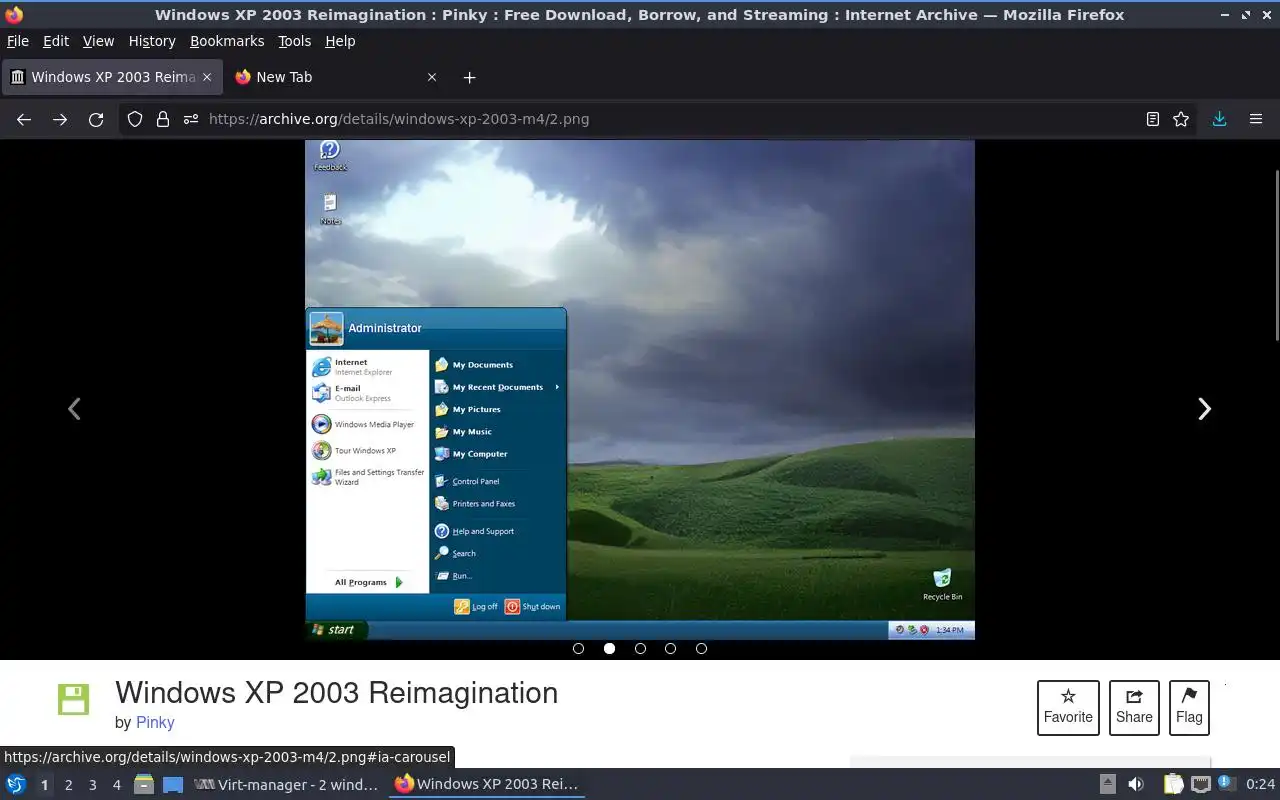
Task: Open a new tab with the plus button
Action: click(469, 77)
